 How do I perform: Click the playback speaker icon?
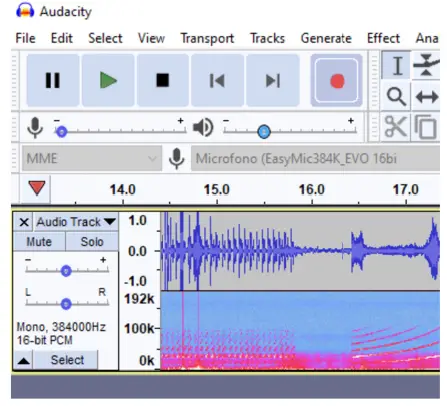pos(203,127)
